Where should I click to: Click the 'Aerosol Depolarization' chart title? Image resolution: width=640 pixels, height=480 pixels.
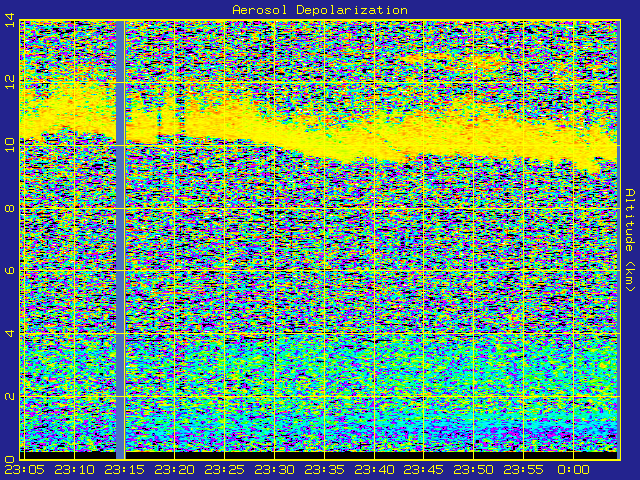(320, 10)
